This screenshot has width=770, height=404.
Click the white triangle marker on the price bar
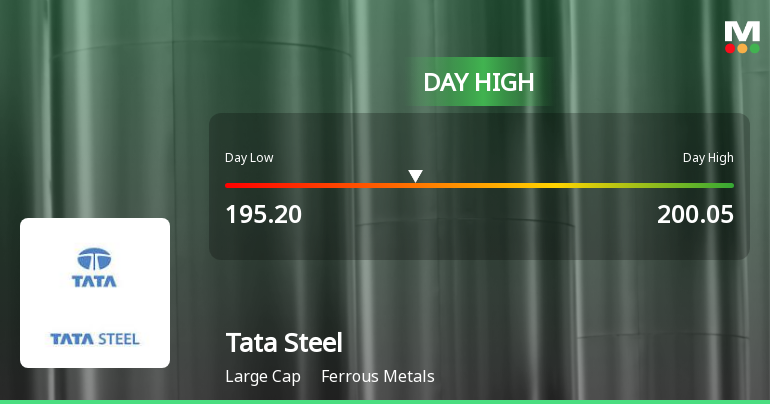click(x=415, y=176)
